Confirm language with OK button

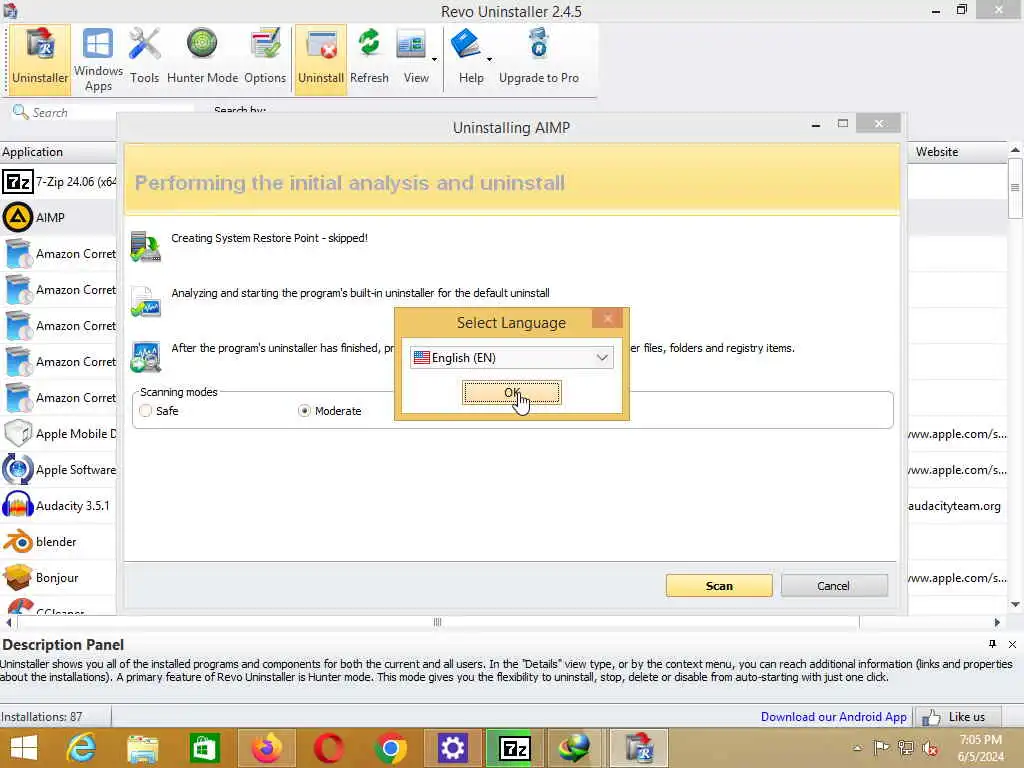[x=511, y=392]
